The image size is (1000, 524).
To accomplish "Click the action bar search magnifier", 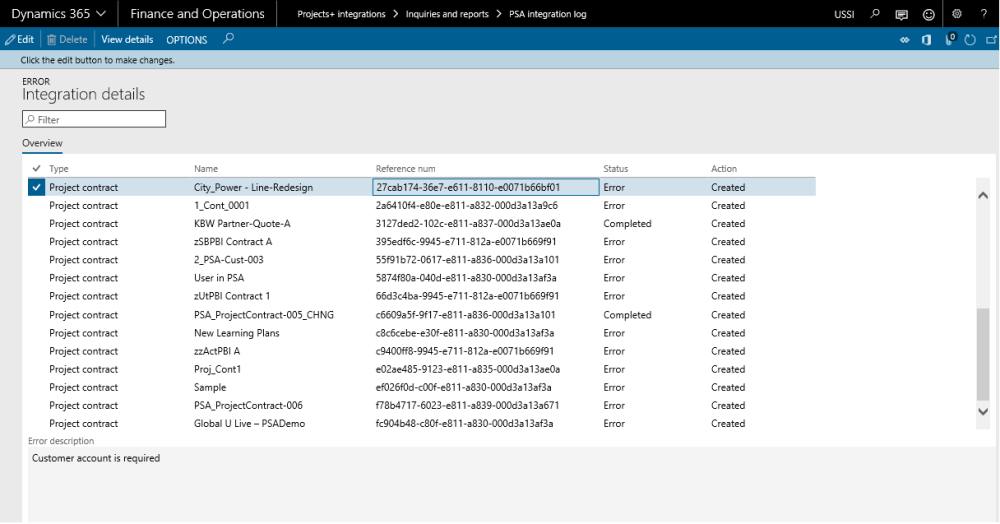I will click(x=228, y=39).
